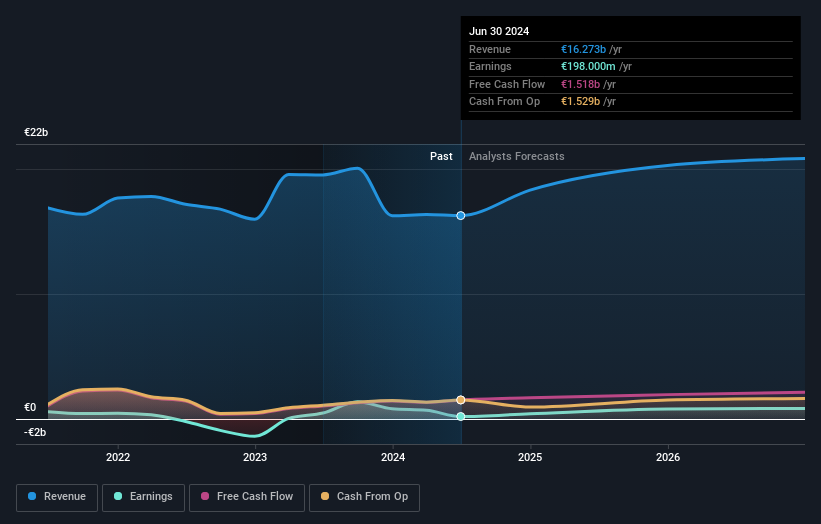821x524 pixels.
Task: Click the 2025 x-axis label
Action: [530, 457]
